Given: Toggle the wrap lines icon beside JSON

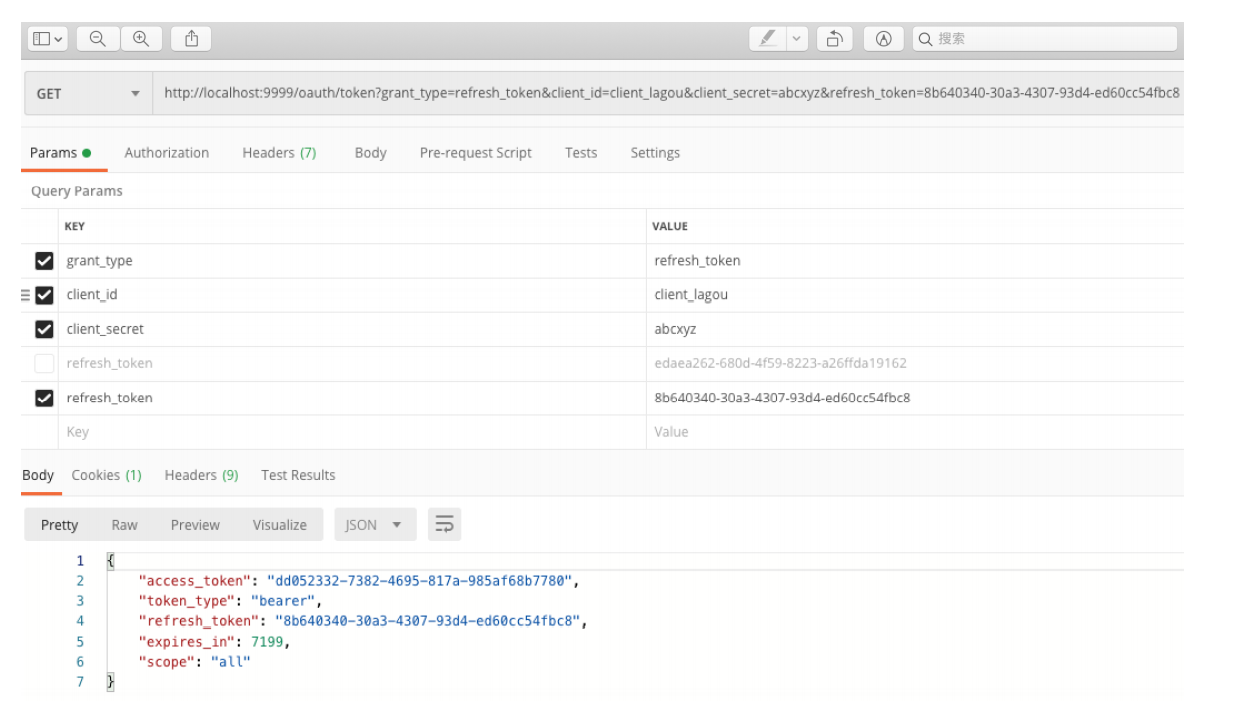Looking at the screenshot, I should tap(444, 524).
